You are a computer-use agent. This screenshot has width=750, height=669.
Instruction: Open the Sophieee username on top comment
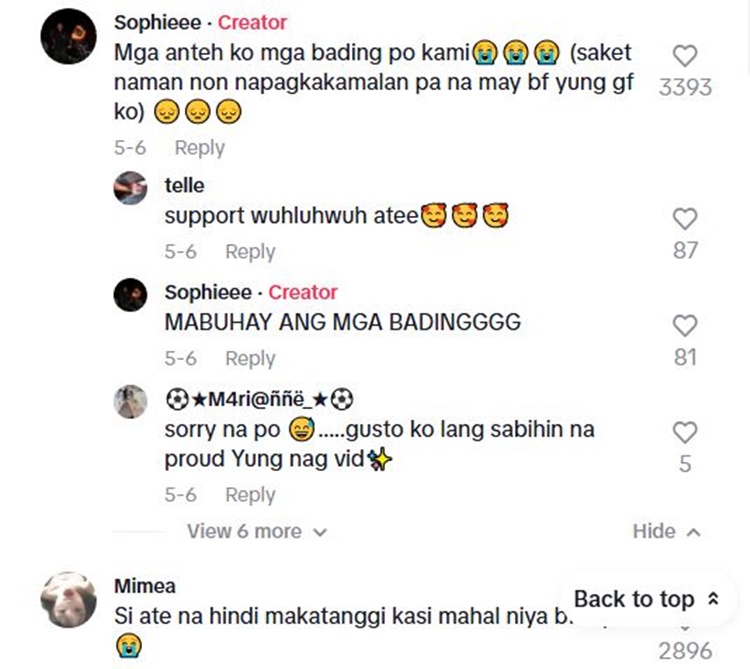tap(157, 22)
